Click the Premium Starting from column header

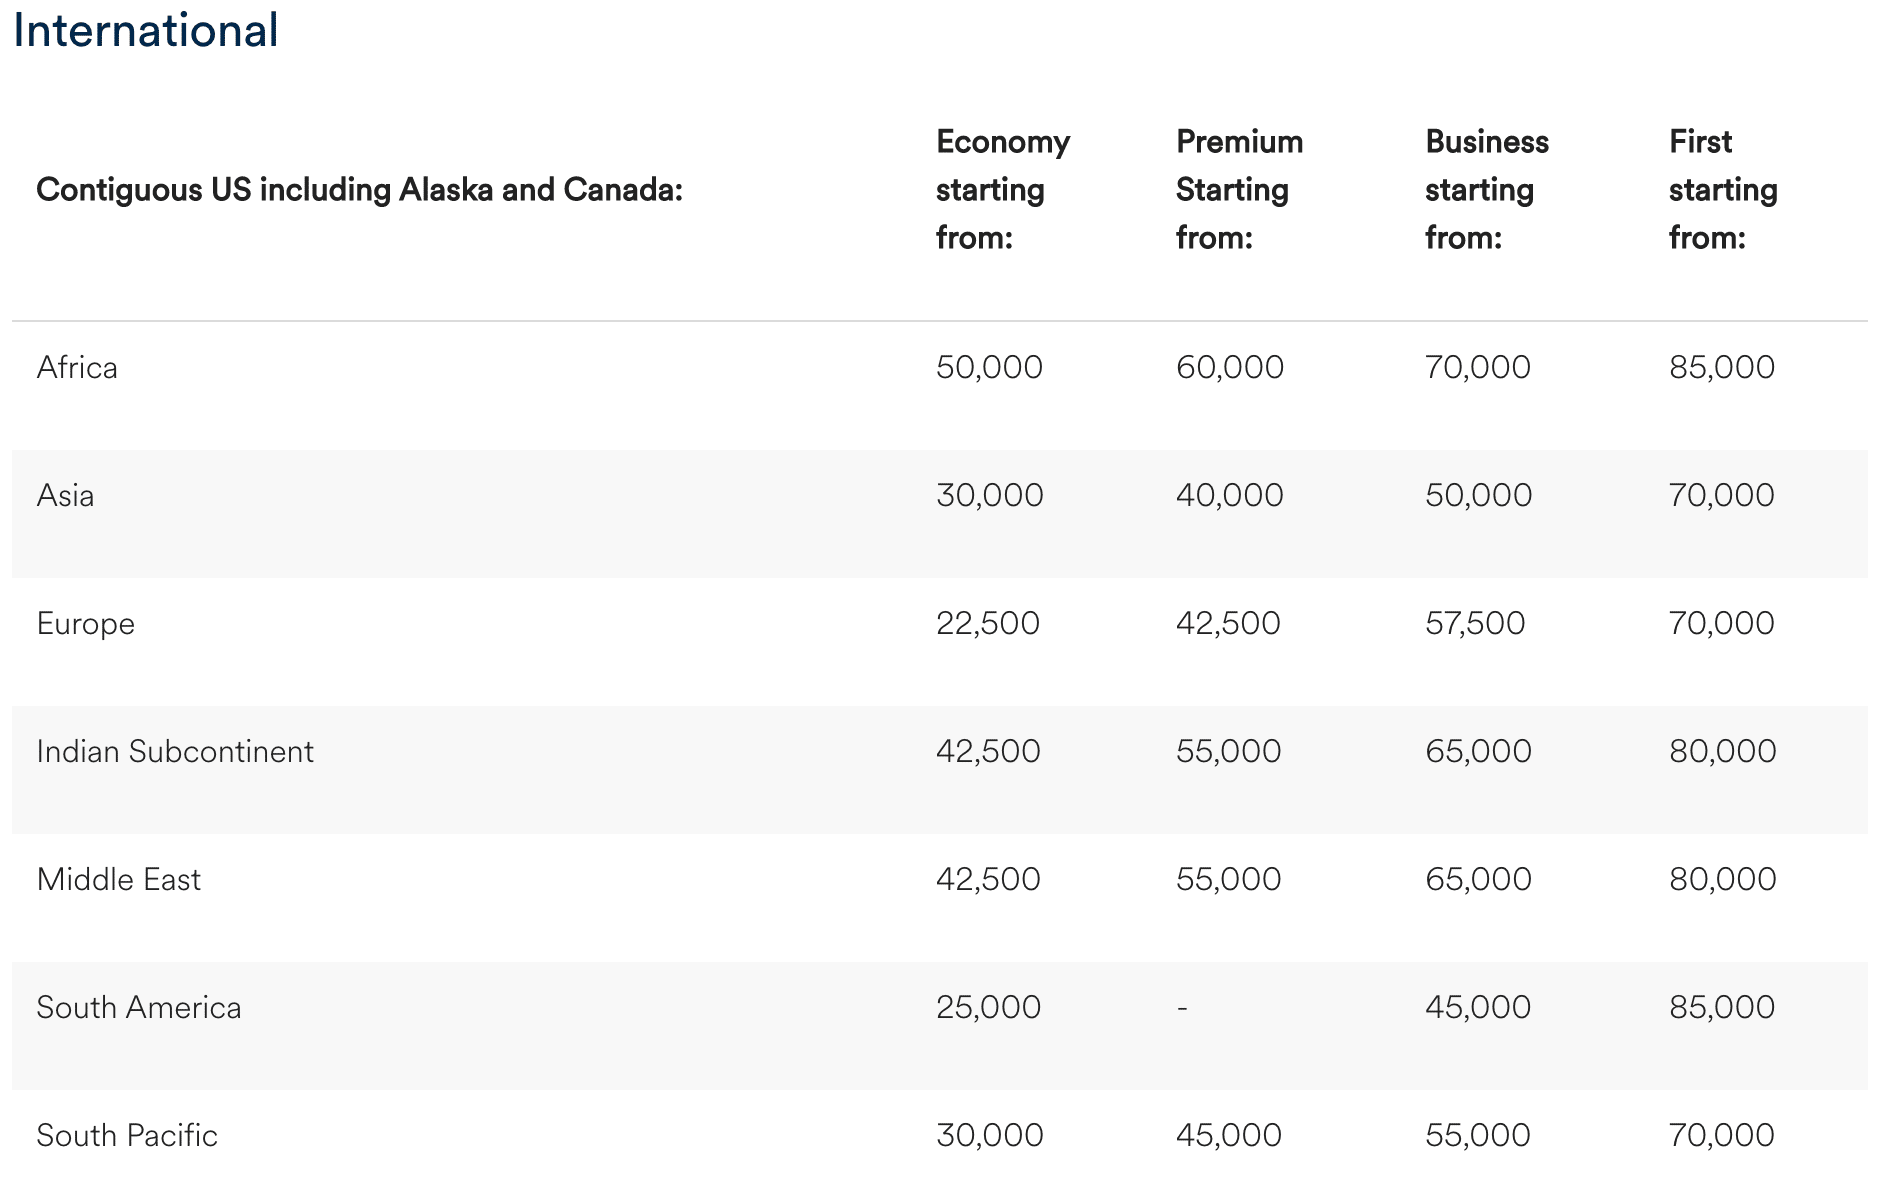click(x=1239, y=190)
